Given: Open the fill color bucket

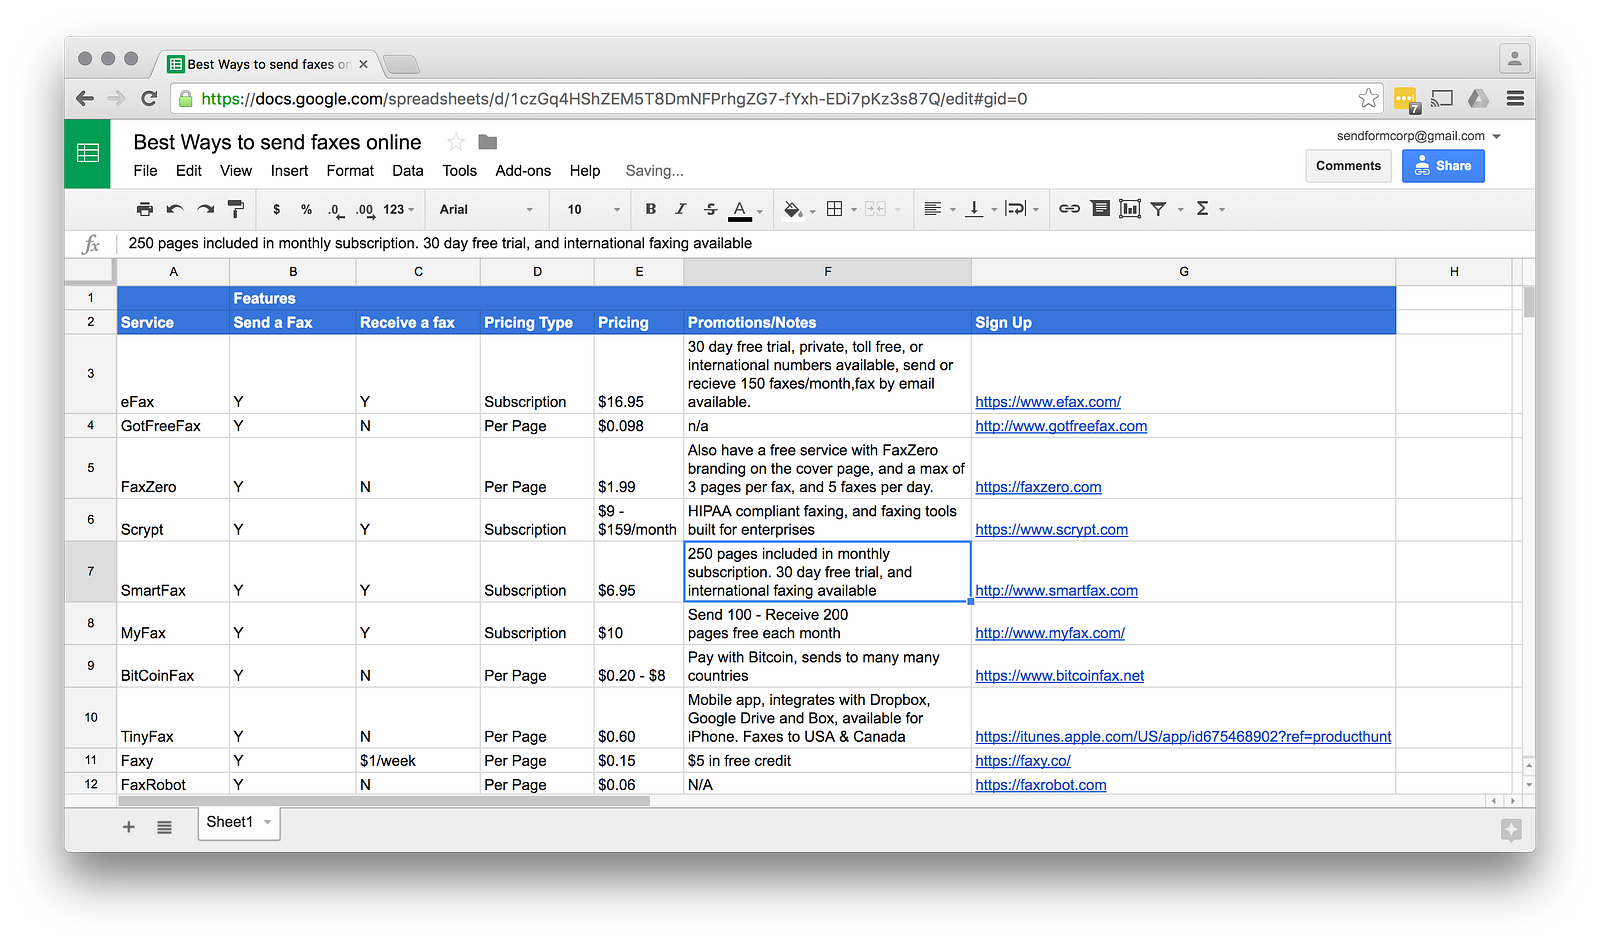Looking at the screenshot, I should coord(793,209).
